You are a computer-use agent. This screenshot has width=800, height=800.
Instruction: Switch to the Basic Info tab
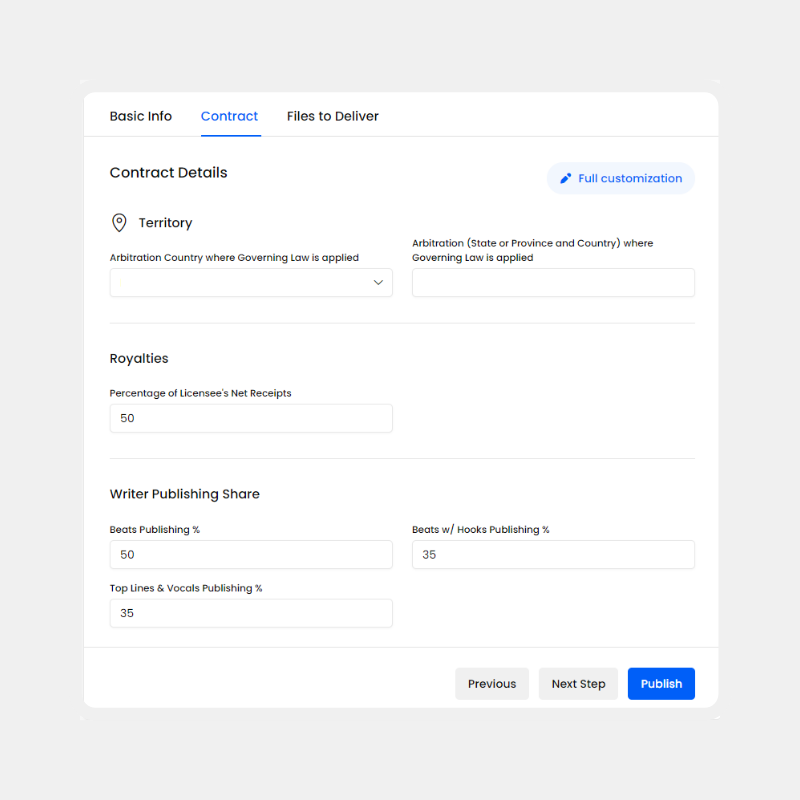point(140,116)
